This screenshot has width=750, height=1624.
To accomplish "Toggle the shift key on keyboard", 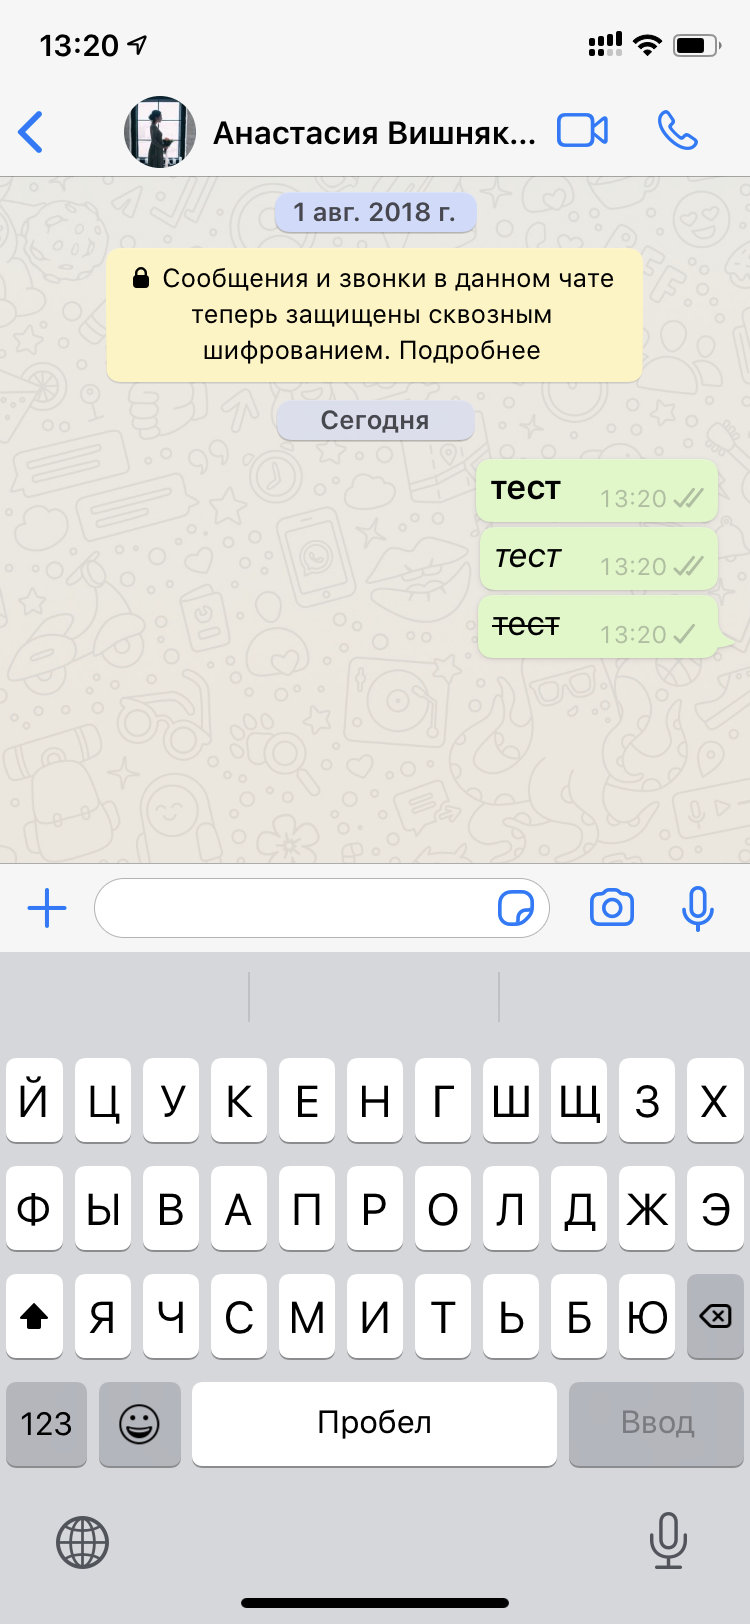I will tap(35, 1316).
